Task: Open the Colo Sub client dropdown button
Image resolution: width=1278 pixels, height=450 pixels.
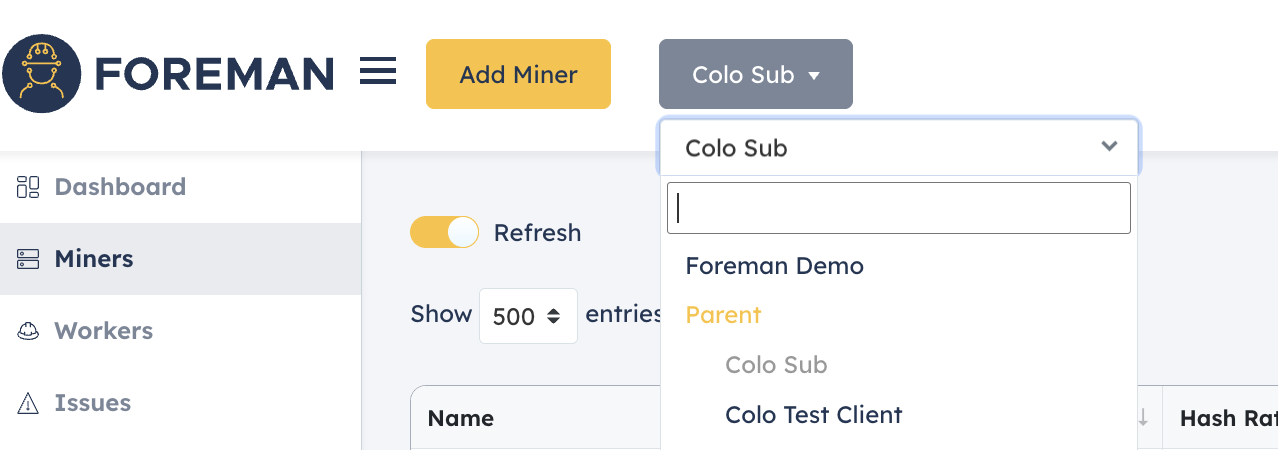Action: point(756,74)
